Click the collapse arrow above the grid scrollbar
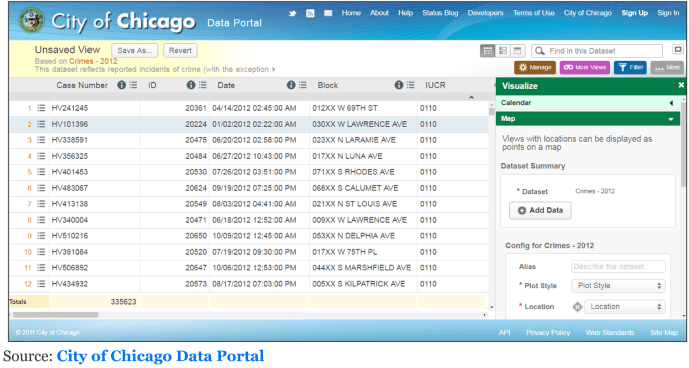Viewport: 689px width, 368px height. pos(471,97)
